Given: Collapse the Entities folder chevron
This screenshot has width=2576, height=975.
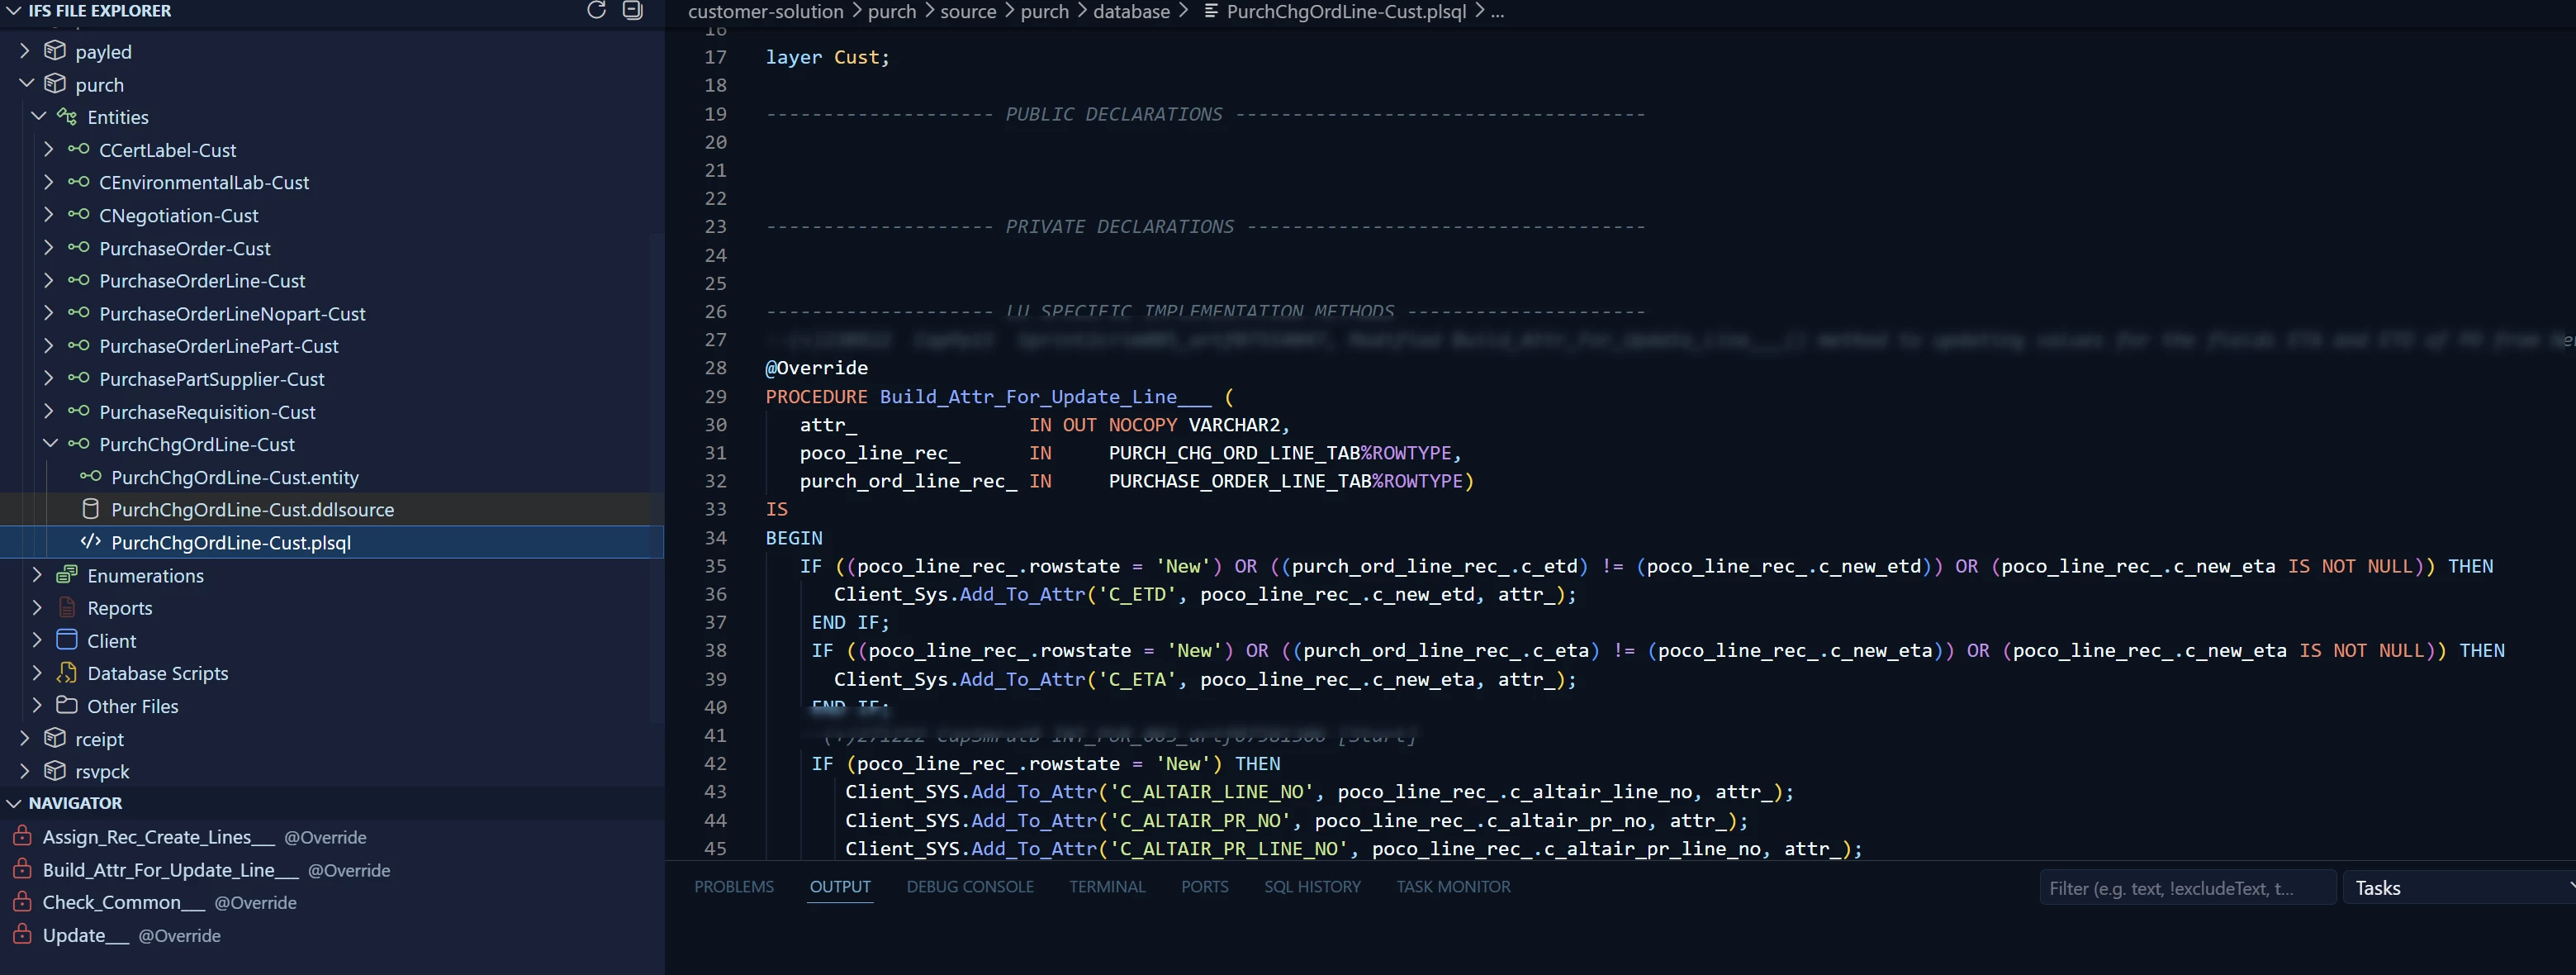Looking at the screenshot, I should [38, 116].
